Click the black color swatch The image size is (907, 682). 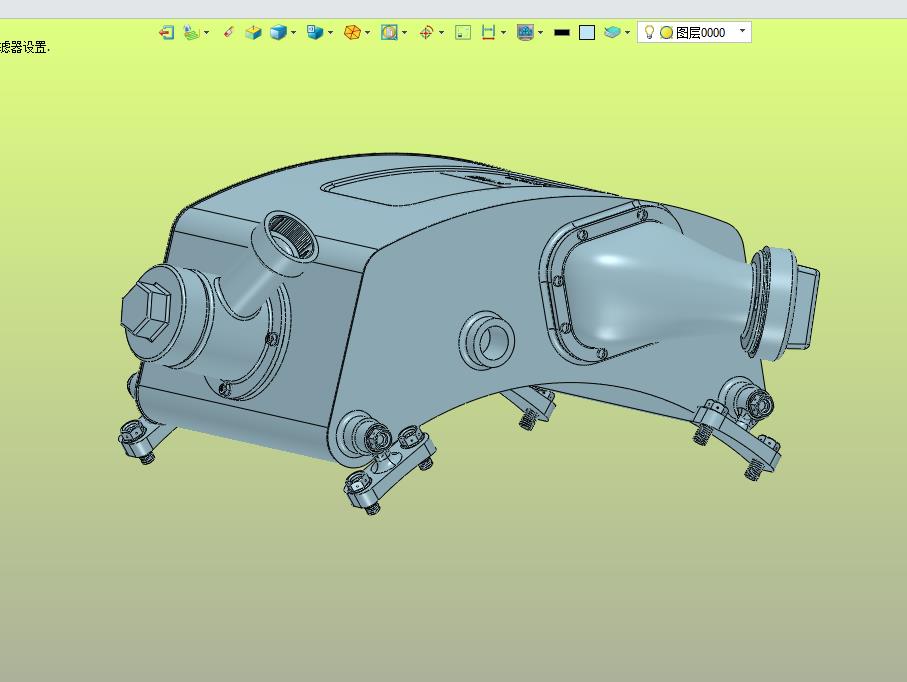pos(562,32)
